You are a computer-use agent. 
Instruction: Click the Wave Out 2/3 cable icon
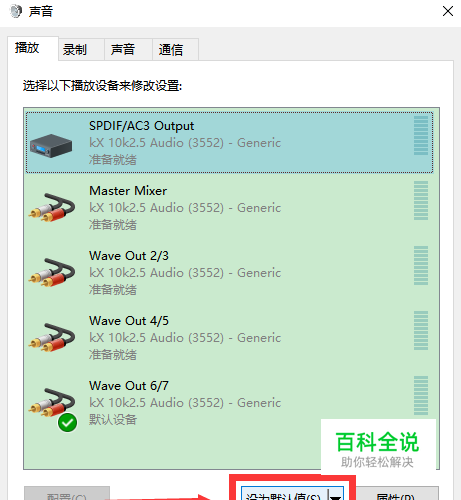52,272
